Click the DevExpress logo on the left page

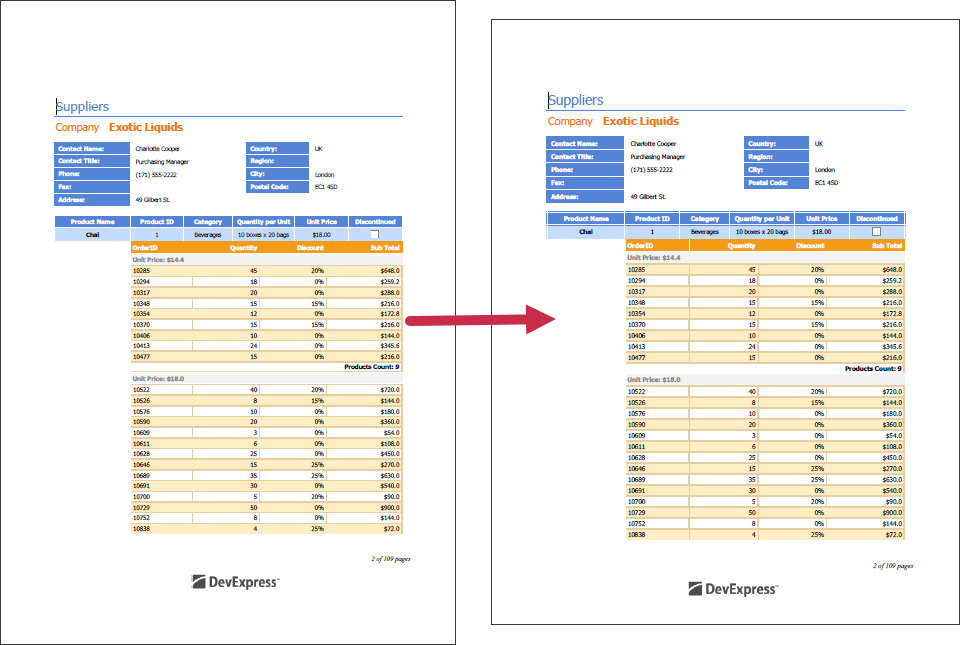click(x=235, y=580)
